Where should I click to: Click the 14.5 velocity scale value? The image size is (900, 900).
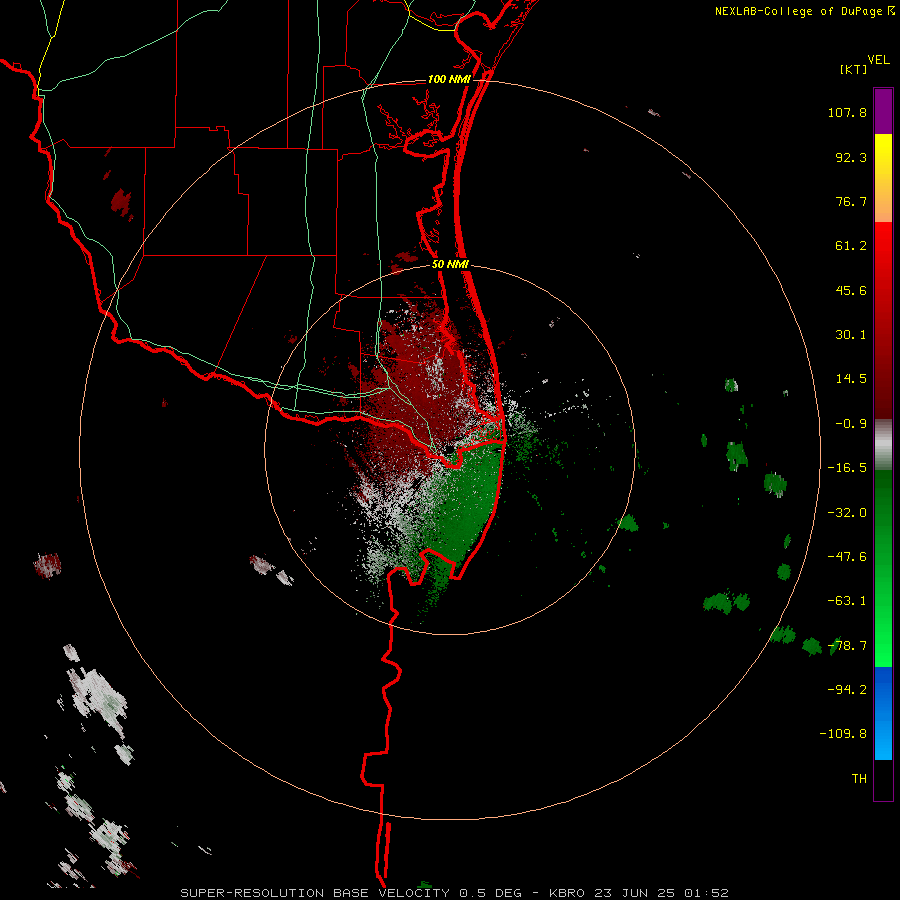click(x=851, y=379)
